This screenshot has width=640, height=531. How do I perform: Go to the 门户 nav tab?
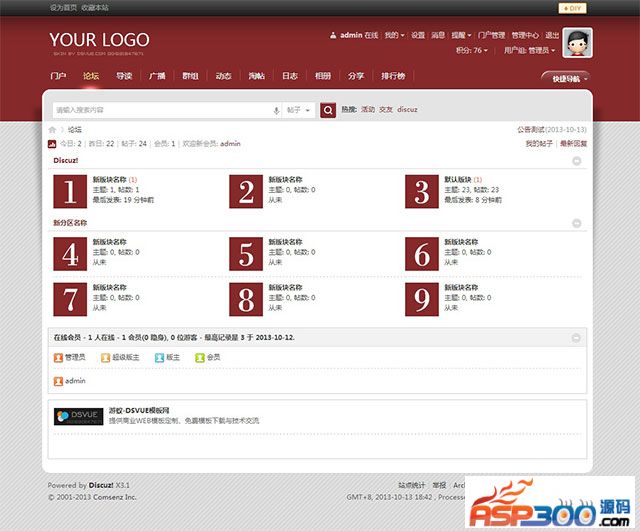(58, 76)
